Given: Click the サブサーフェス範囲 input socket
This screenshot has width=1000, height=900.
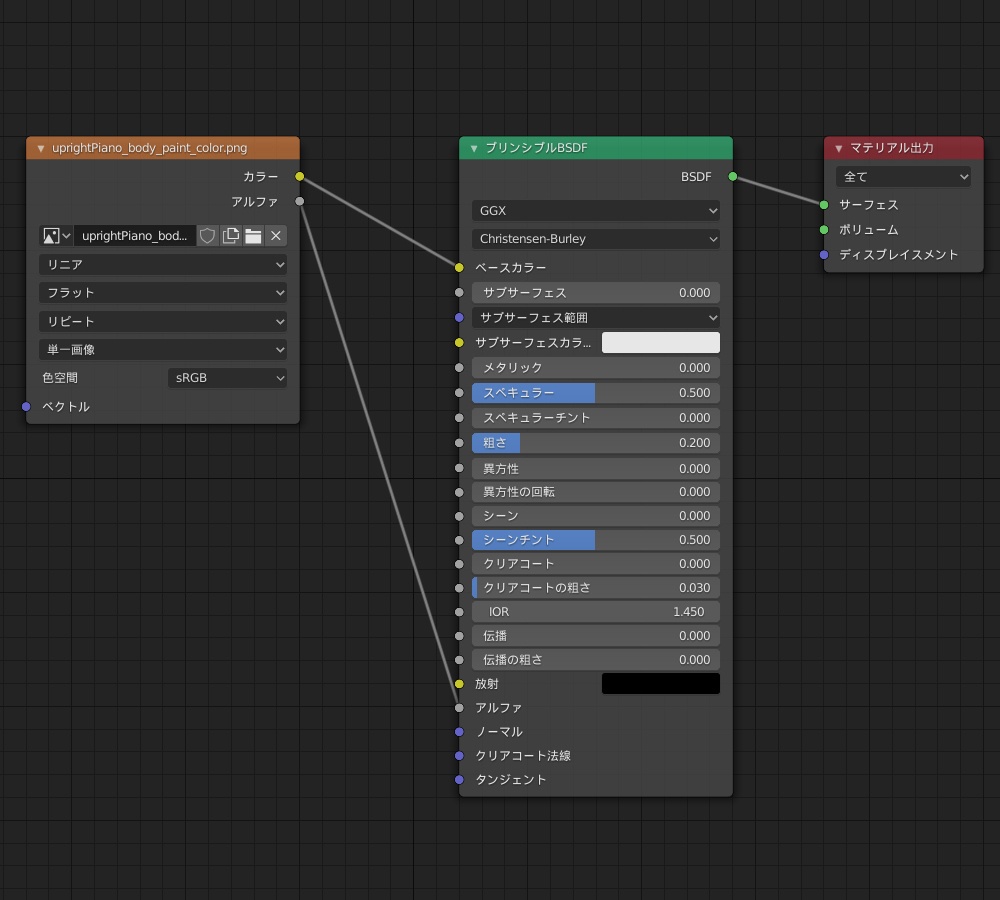Looking at the screenshot, I should 459,318.
